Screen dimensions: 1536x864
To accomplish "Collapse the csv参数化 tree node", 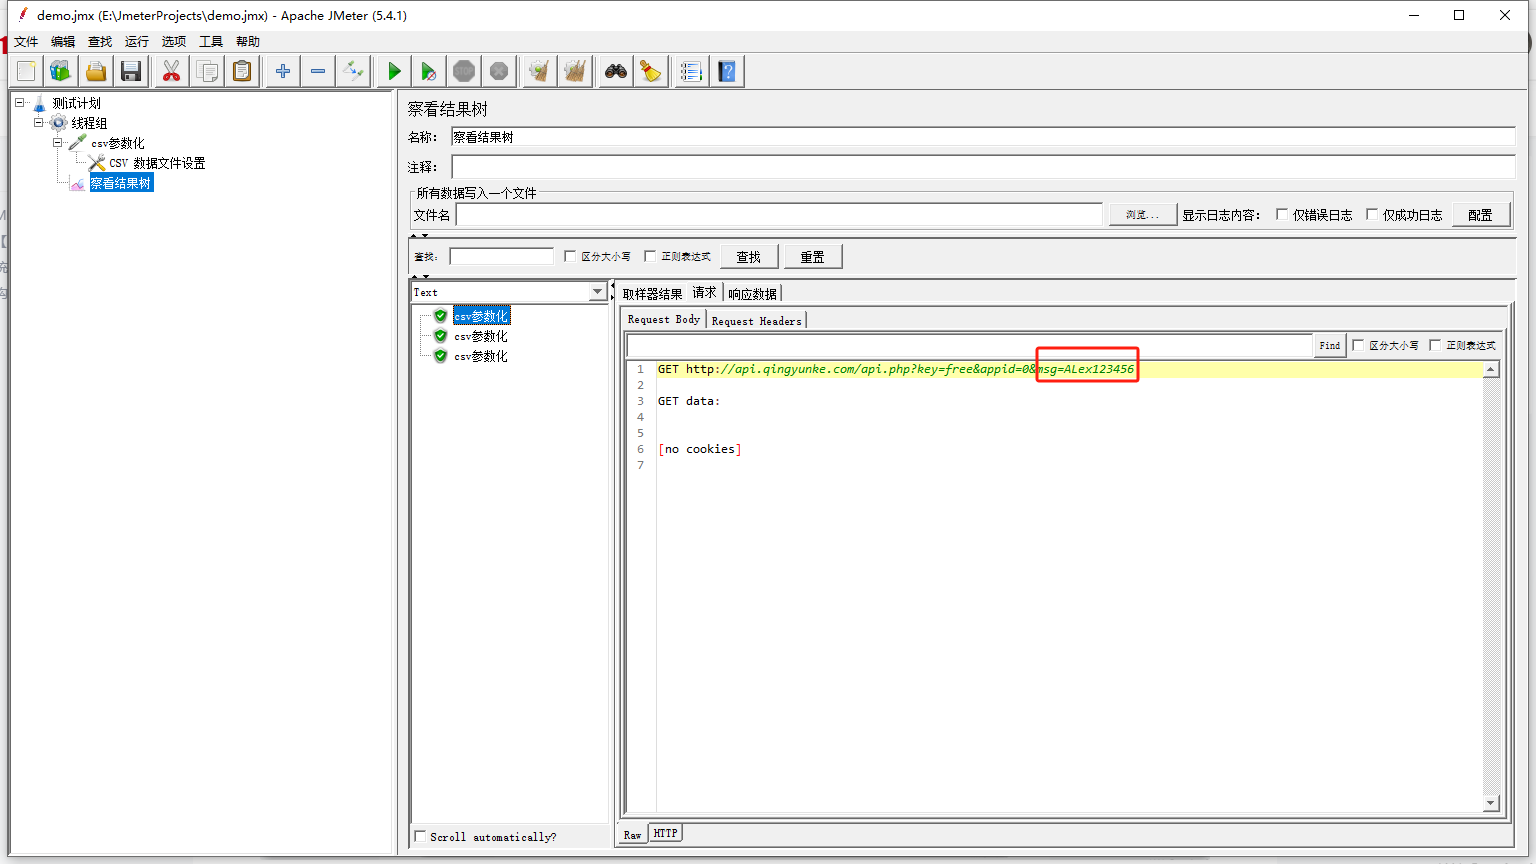I will coord(57,143).
